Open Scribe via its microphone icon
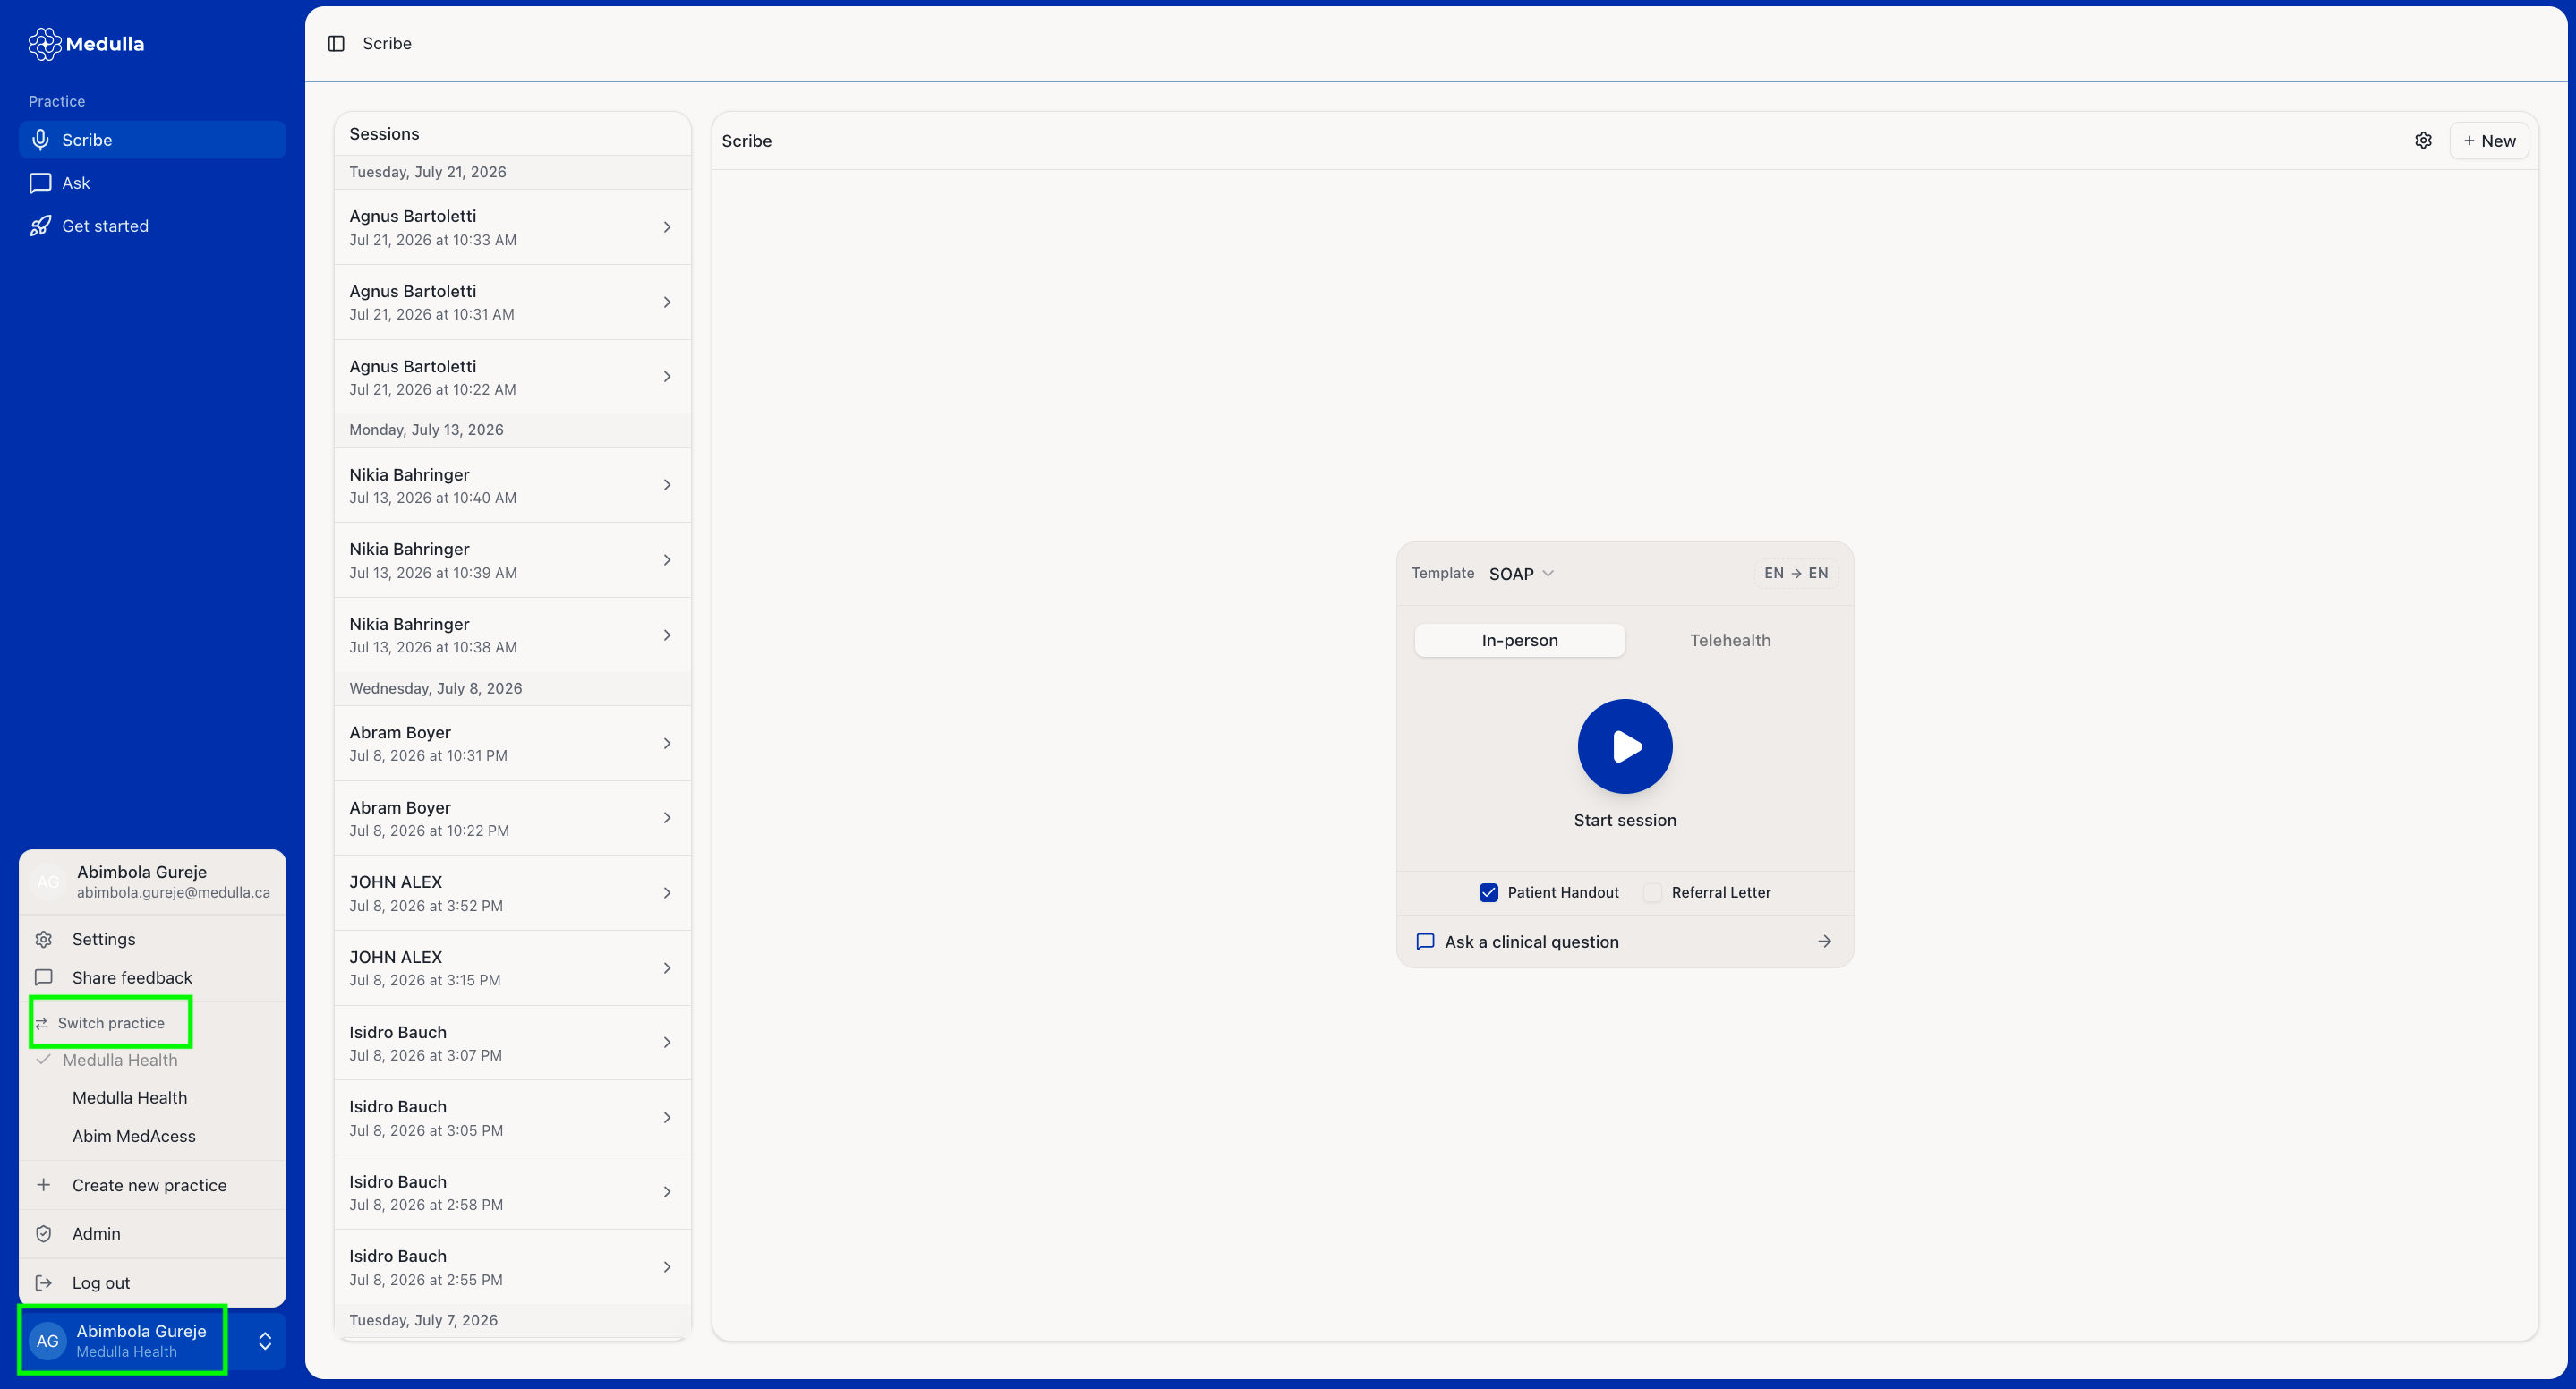Viewport: 2576px width, 1389px height. [x=40, y=140]
